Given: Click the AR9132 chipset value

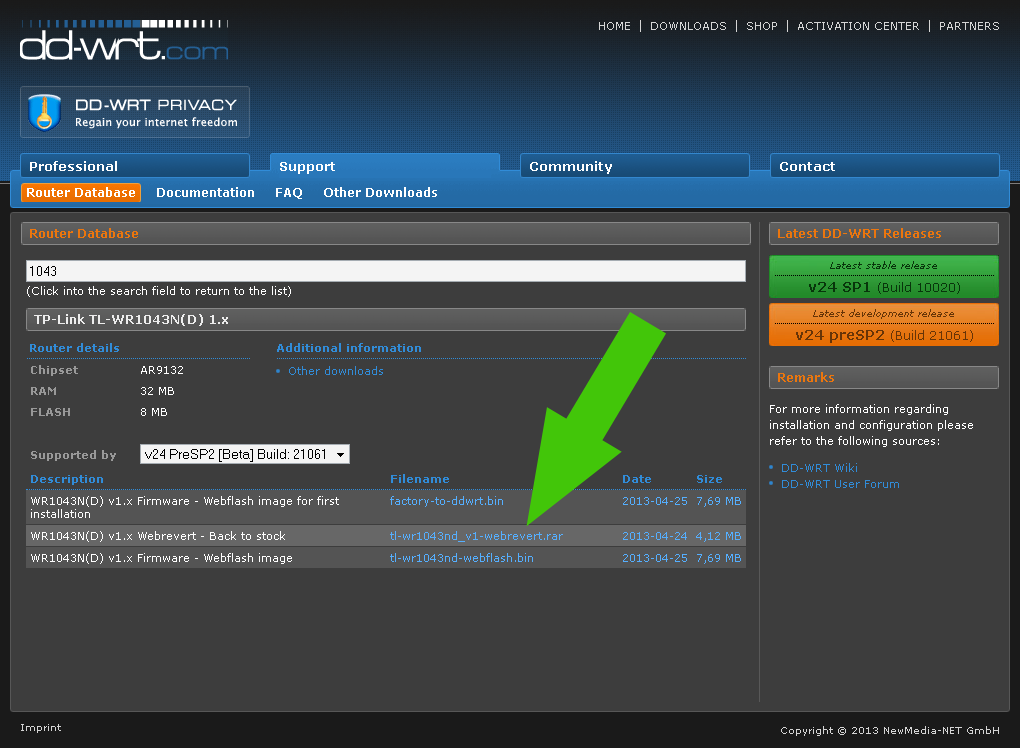Looking at the screenshot, I should click(x=162, y=370).
